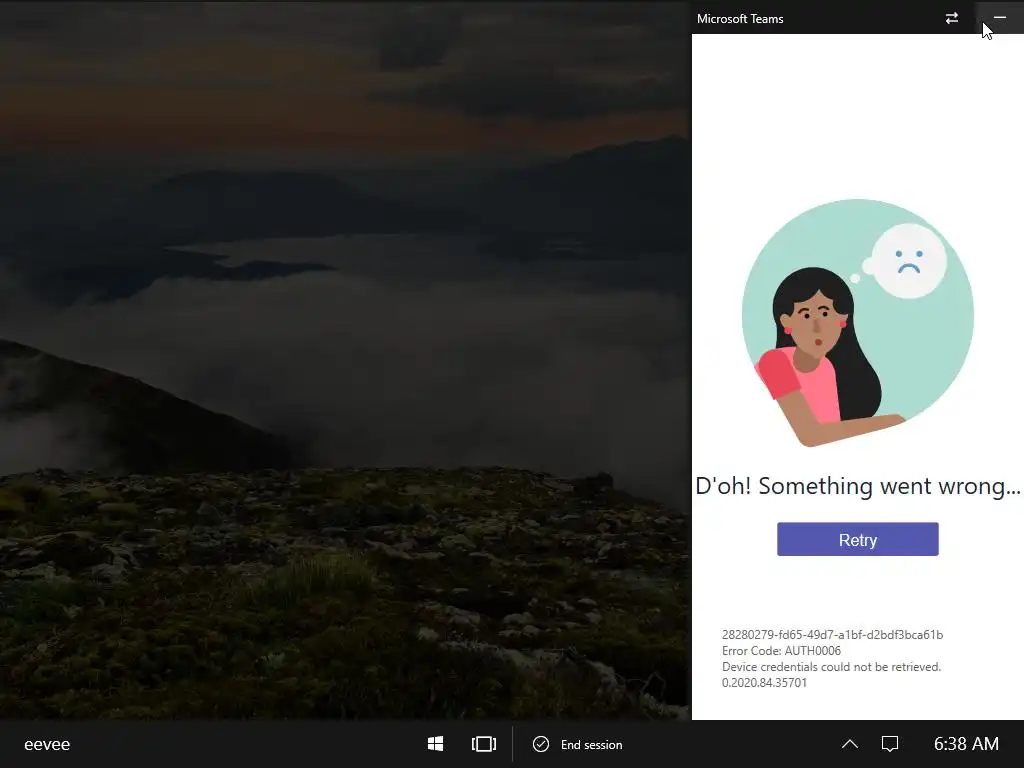Screen dimensions: 1024x768
Task: Click the Retry button in Teams
Action: [857, 539]
